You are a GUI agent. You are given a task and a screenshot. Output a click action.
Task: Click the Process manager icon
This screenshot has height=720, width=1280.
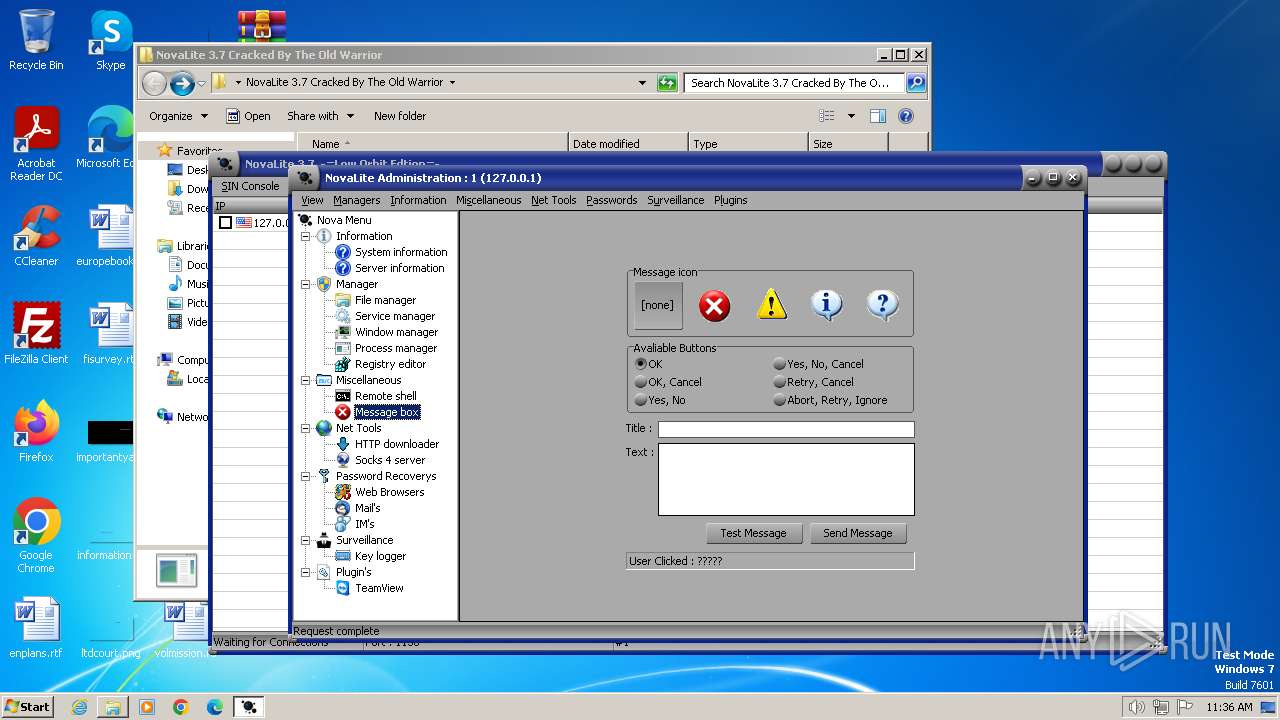click(343, 348)
